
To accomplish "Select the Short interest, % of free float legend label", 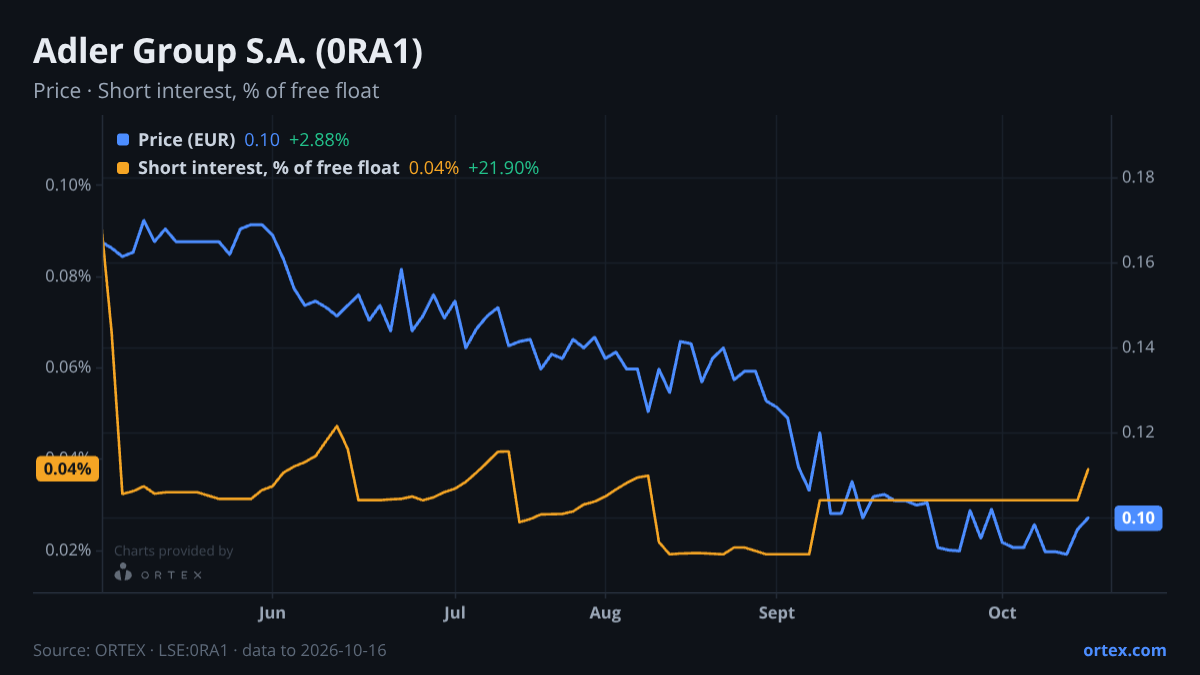I will click(x=268, y=168).
